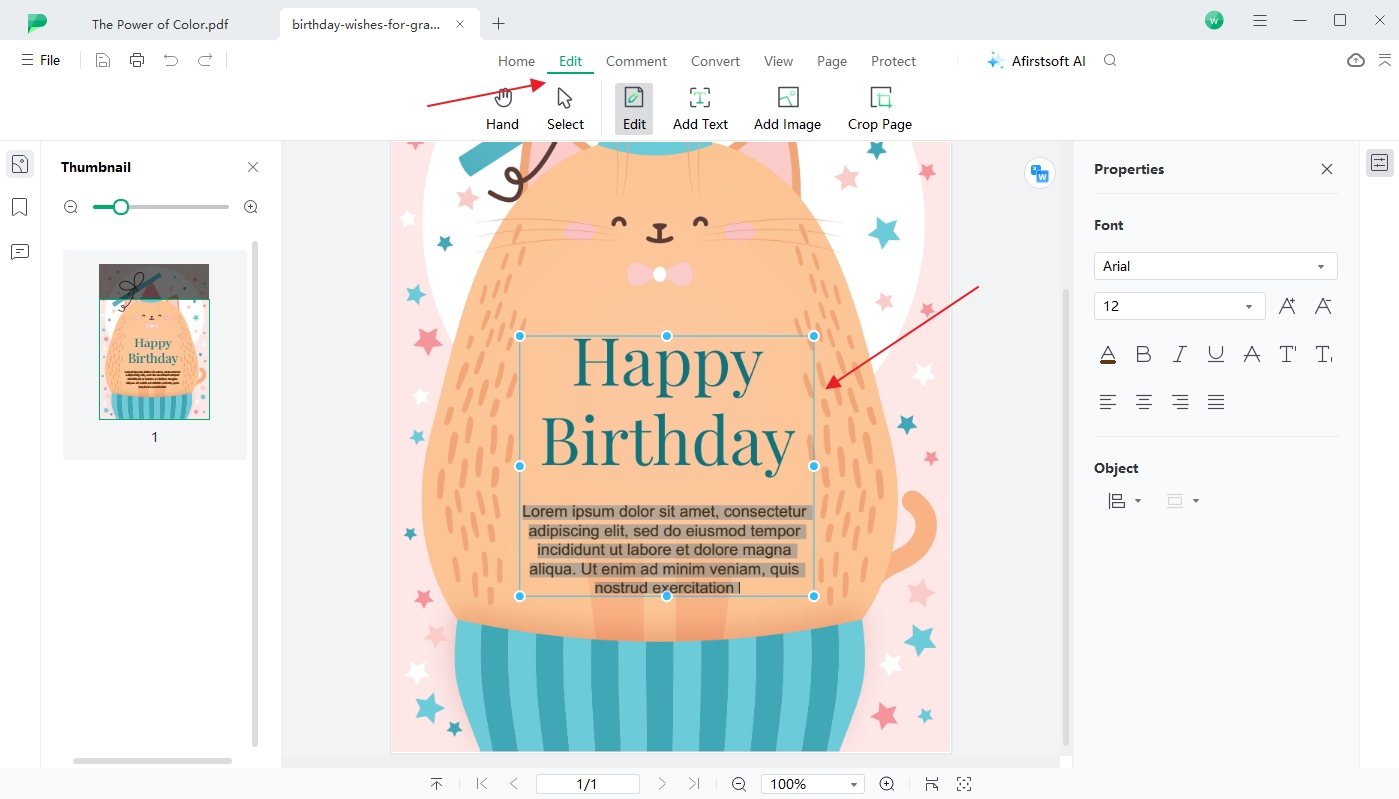This screenshot has height=799, width=1399.
Task: Click the cloud upload icon
Action: [1356, 61]
